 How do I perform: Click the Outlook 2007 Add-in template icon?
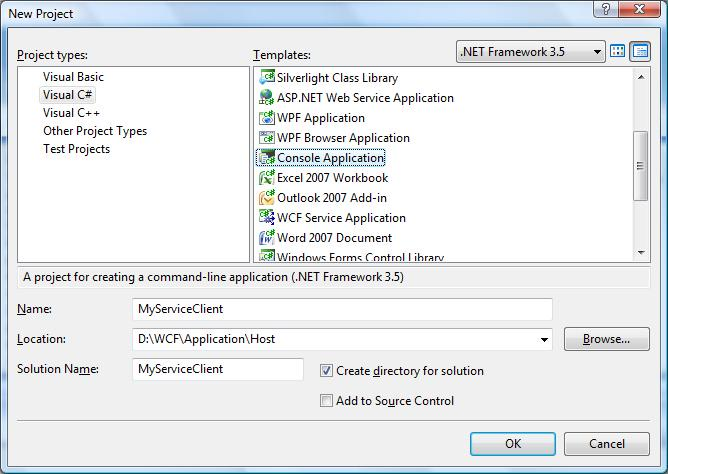click(266, 198)
